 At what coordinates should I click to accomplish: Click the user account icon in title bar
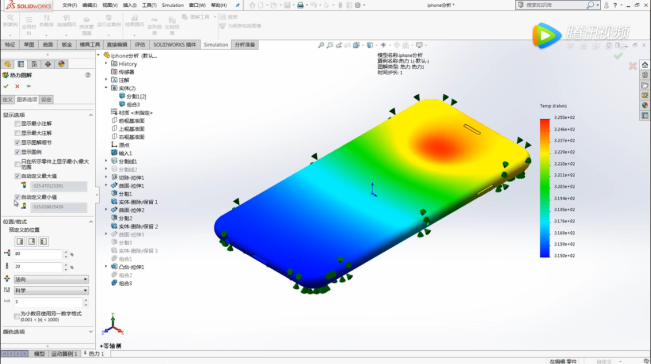point(606,5)
